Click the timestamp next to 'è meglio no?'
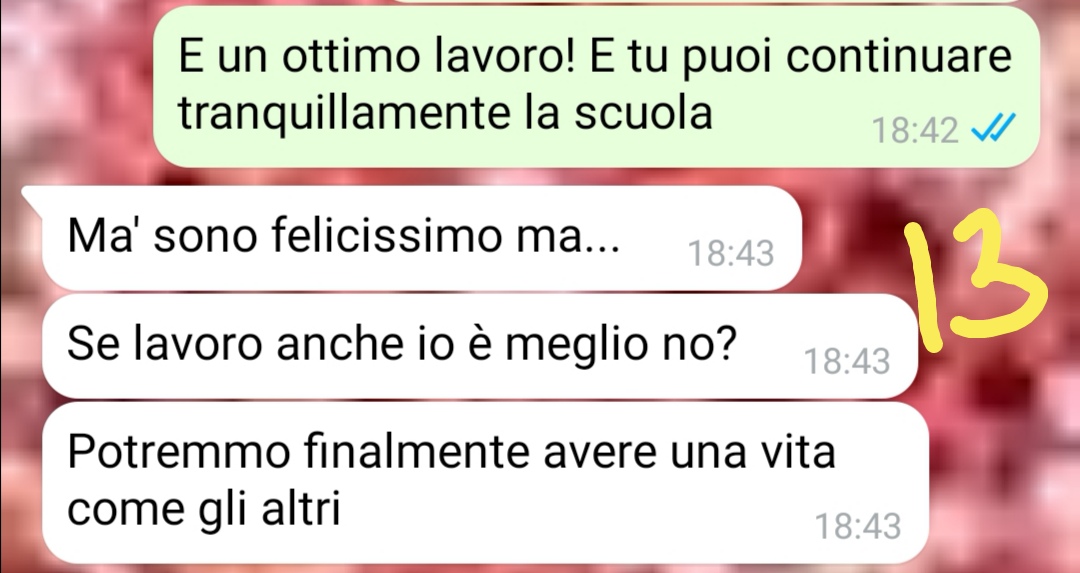1080x573 pixels. tap(847, 361)
